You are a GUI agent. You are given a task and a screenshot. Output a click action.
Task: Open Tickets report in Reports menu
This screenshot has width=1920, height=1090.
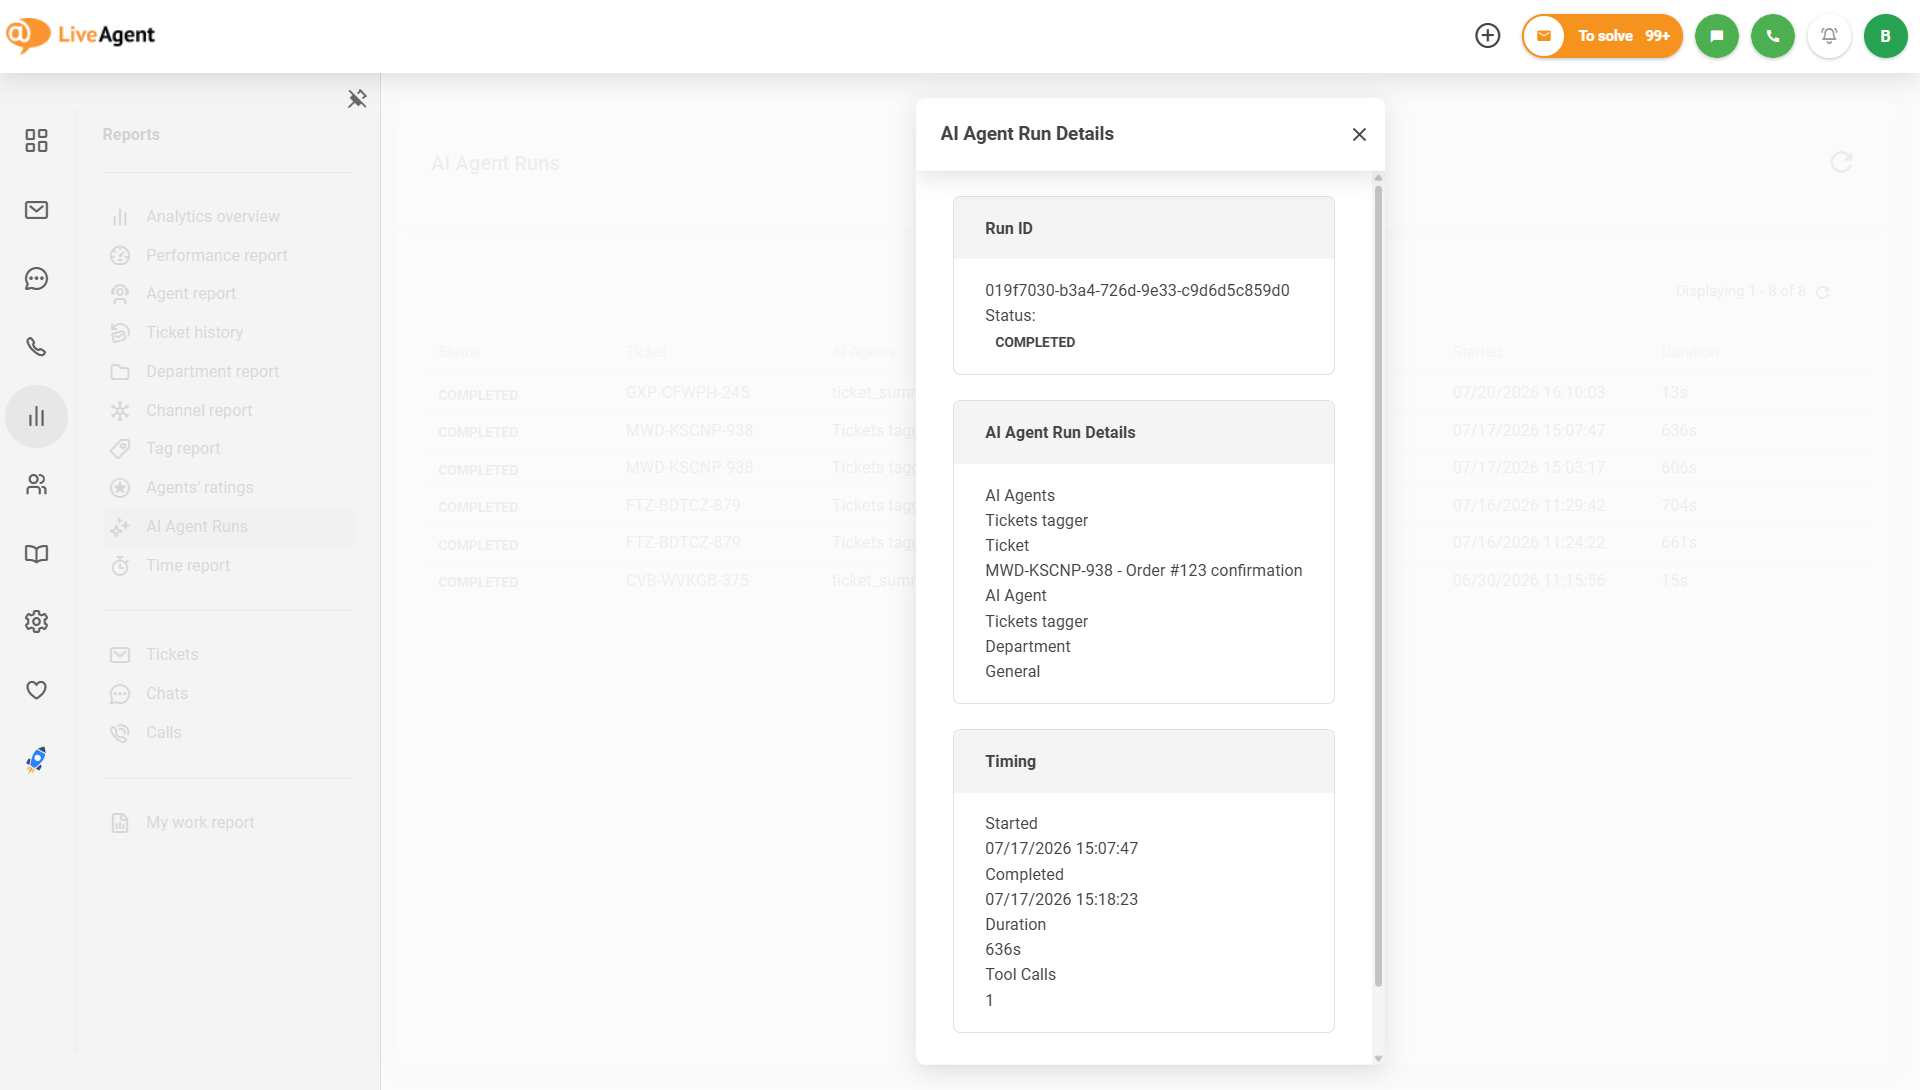[x=229, y=655]
